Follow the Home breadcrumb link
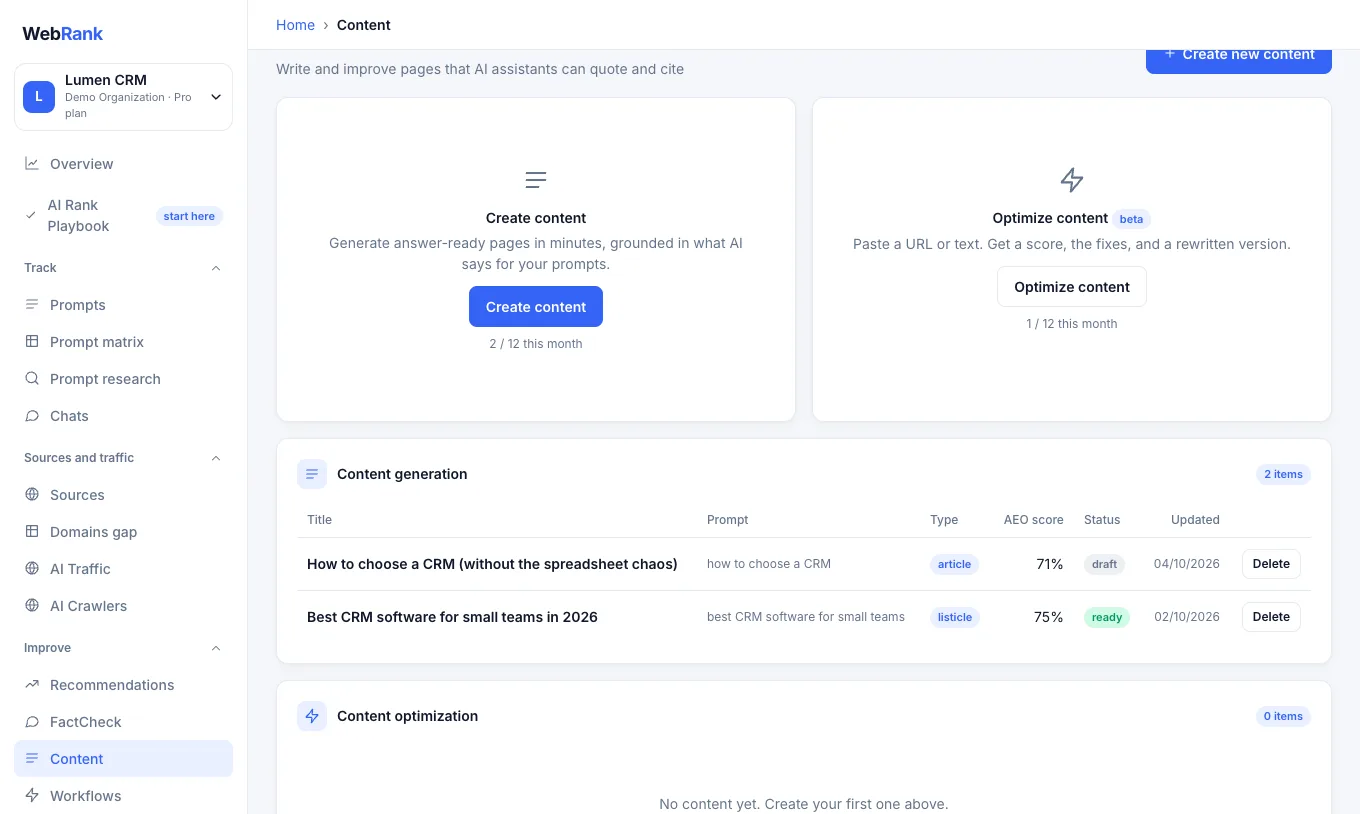This screenshot has height=814, width=1360. pos(295,25)
